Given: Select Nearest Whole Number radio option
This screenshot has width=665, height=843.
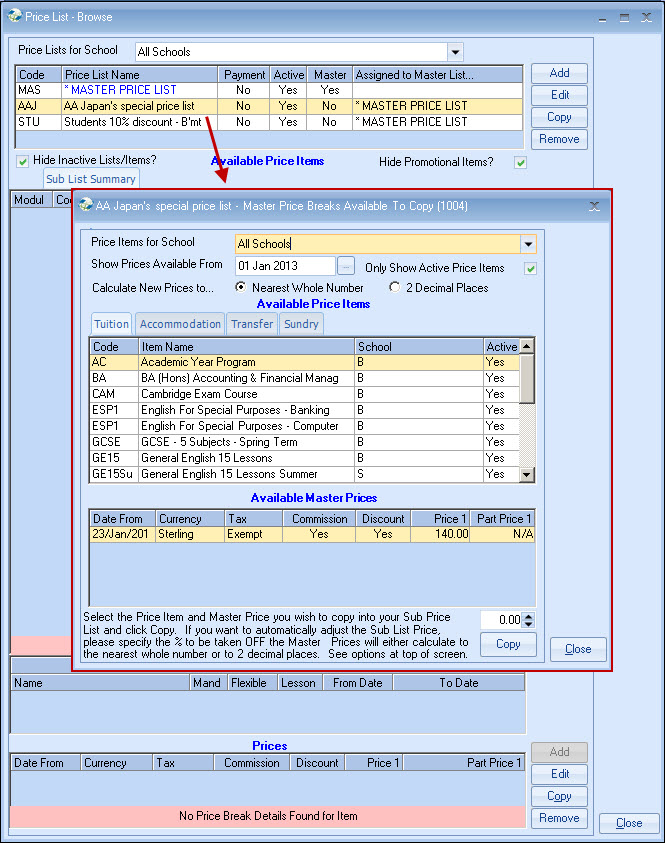Looking at the screenshot, I should 241,288.
